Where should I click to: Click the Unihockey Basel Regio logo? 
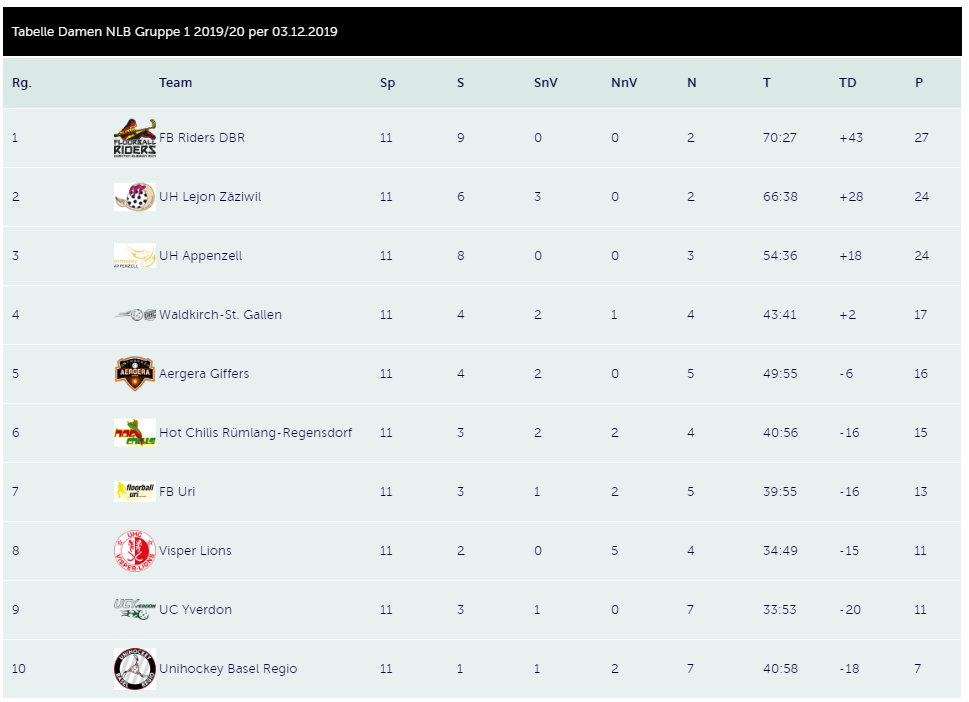click(x=134, y=669)
